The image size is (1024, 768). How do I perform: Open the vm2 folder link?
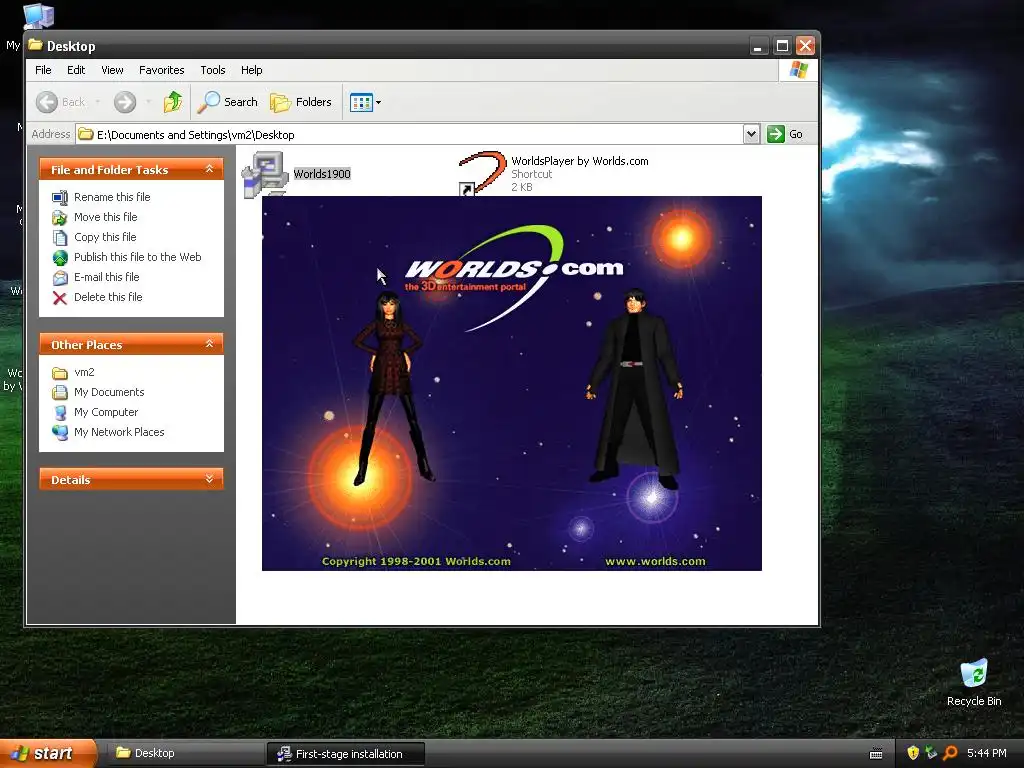click(x=84, y=372)
